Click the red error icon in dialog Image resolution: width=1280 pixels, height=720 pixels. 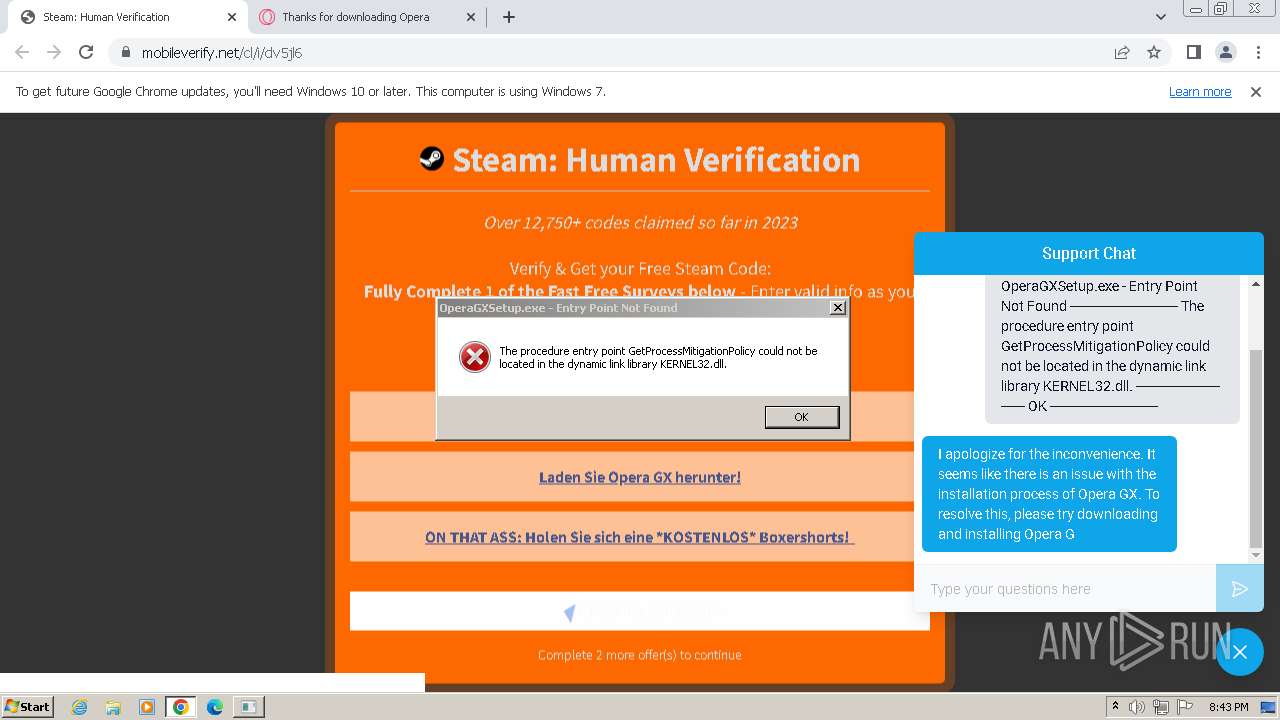(475, 357)
